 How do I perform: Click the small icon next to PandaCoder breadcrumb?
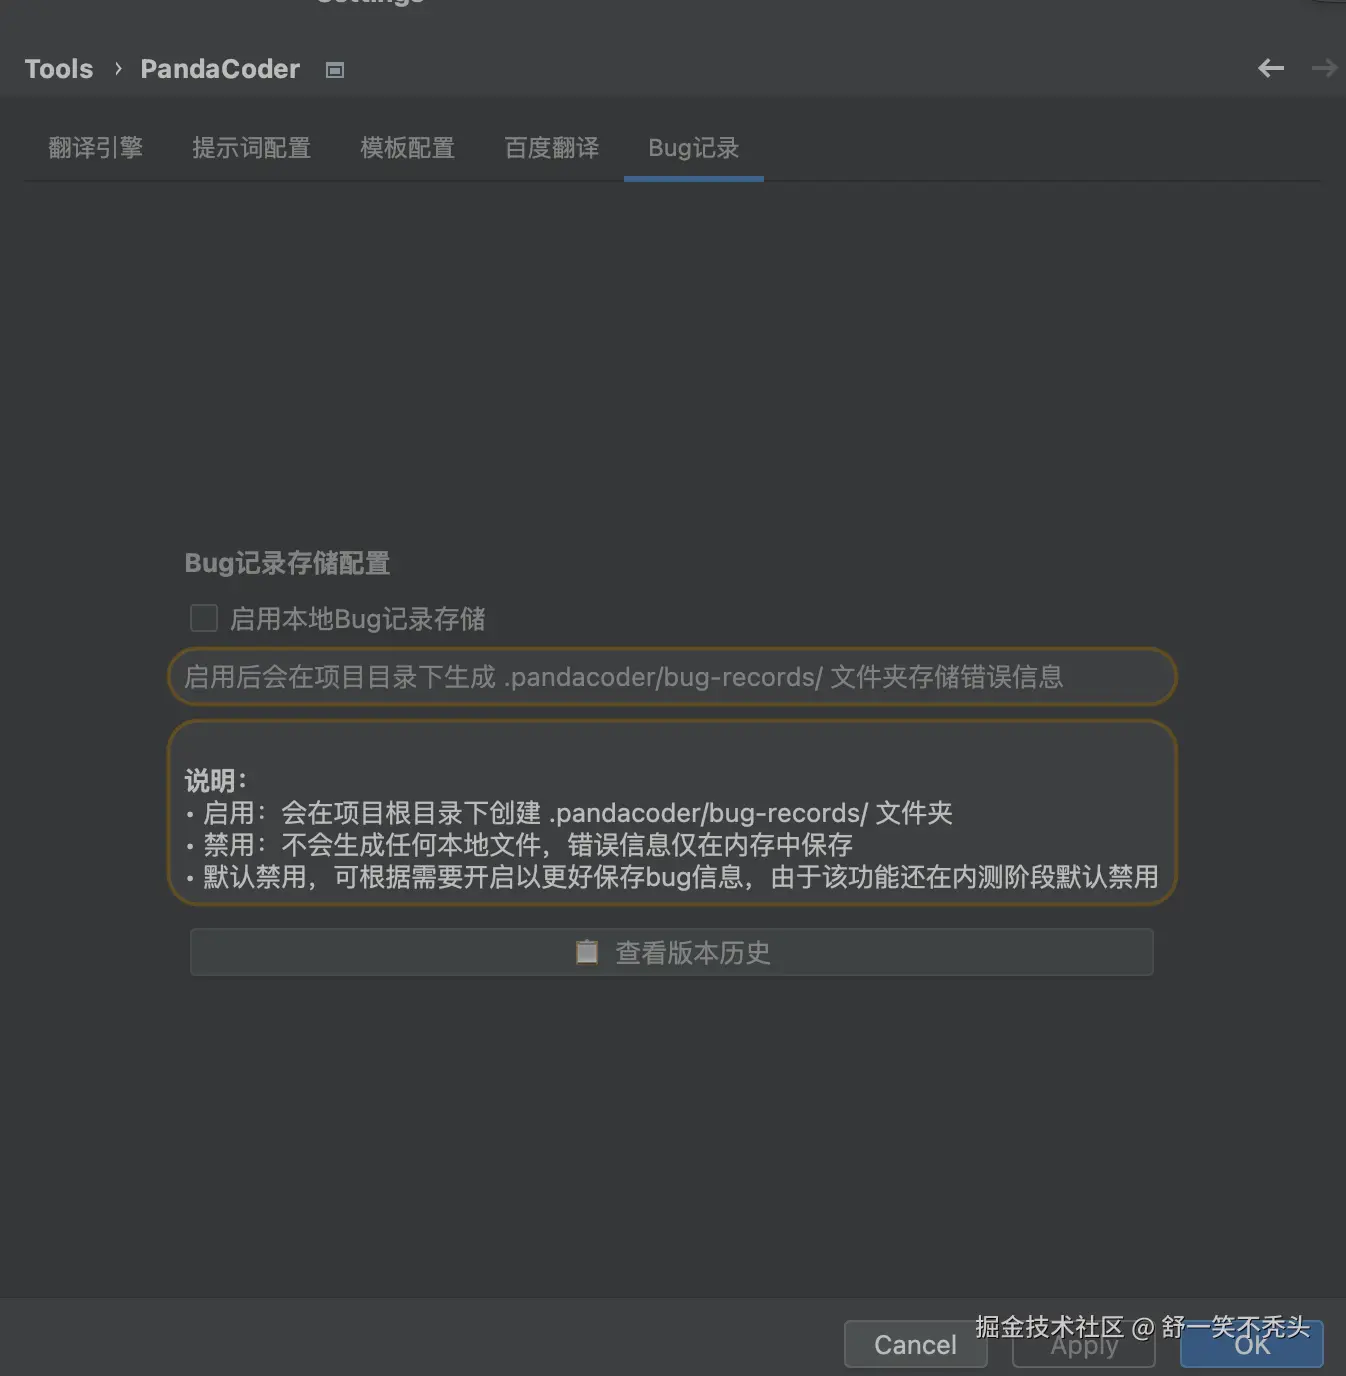click(334, 69)
